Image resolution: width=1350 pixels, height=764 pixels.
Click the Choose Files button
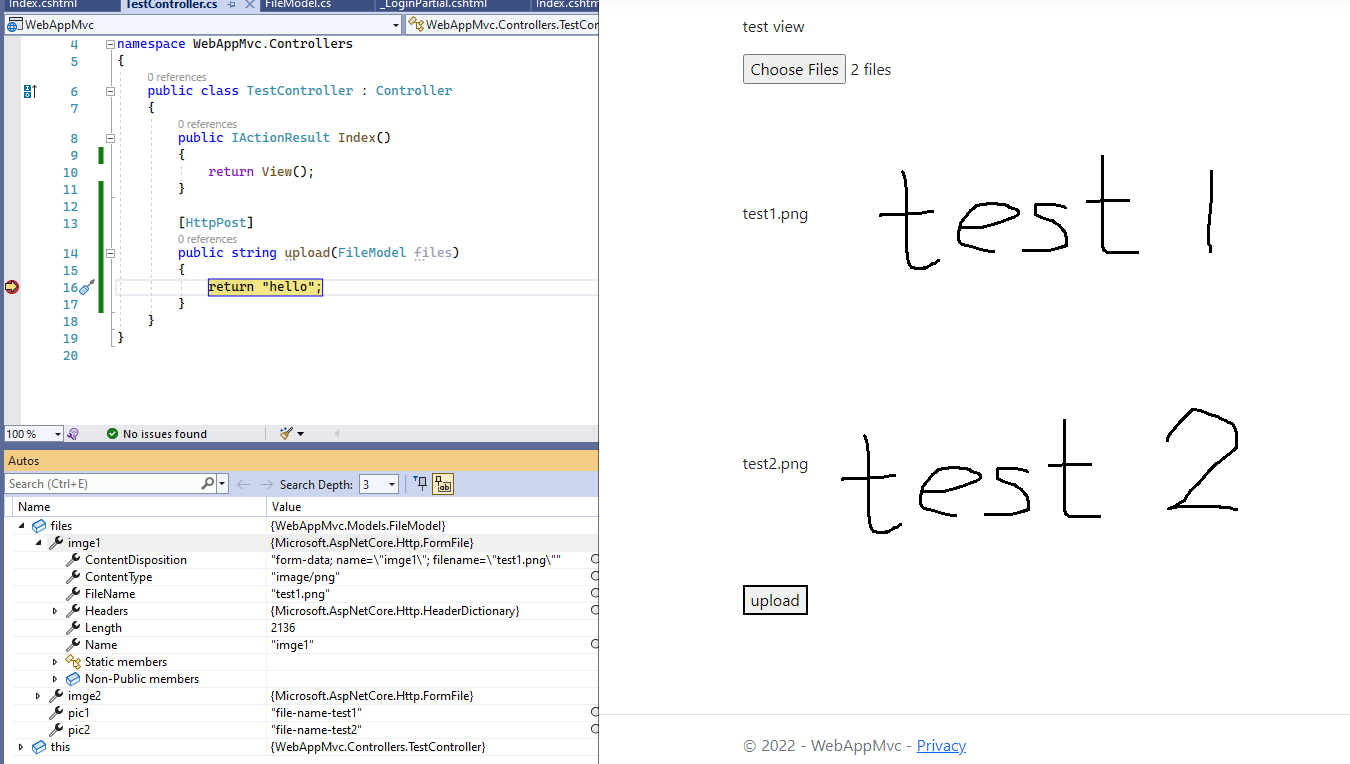[x=794, y=69]
